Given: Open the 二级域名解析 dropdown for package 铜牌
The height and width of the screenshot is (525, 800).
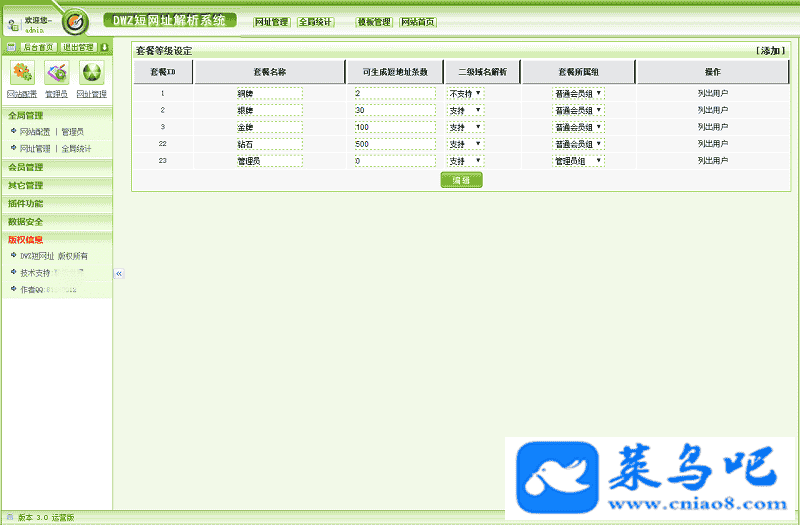Looking at the screenshot, I should click(x=465, y=93).
